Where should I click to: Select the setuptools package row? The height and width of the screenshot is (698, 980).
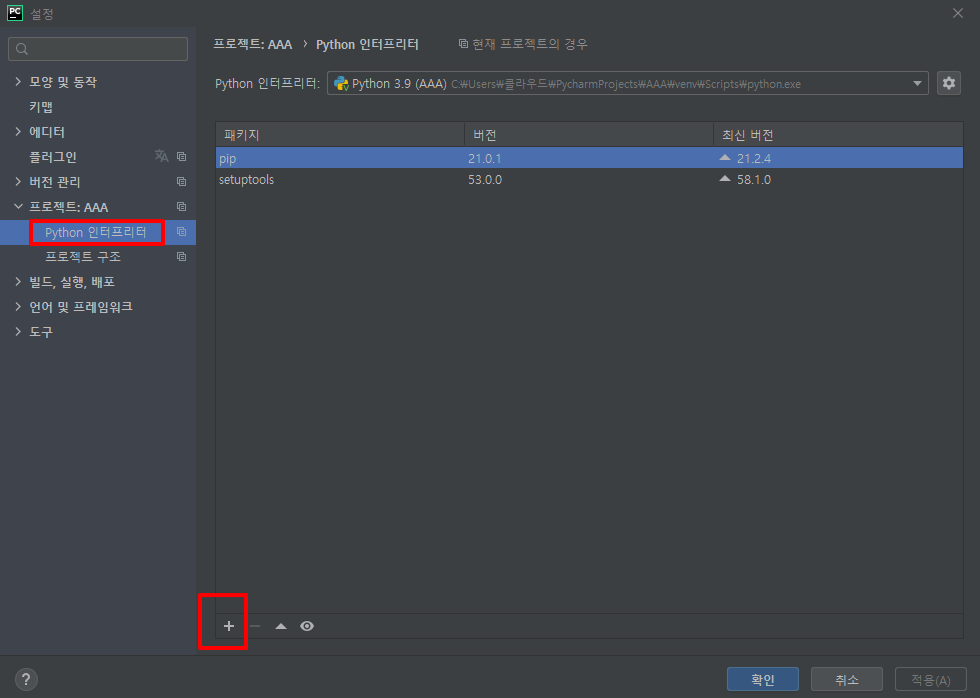pyautogui.click(x=589, y=179)
